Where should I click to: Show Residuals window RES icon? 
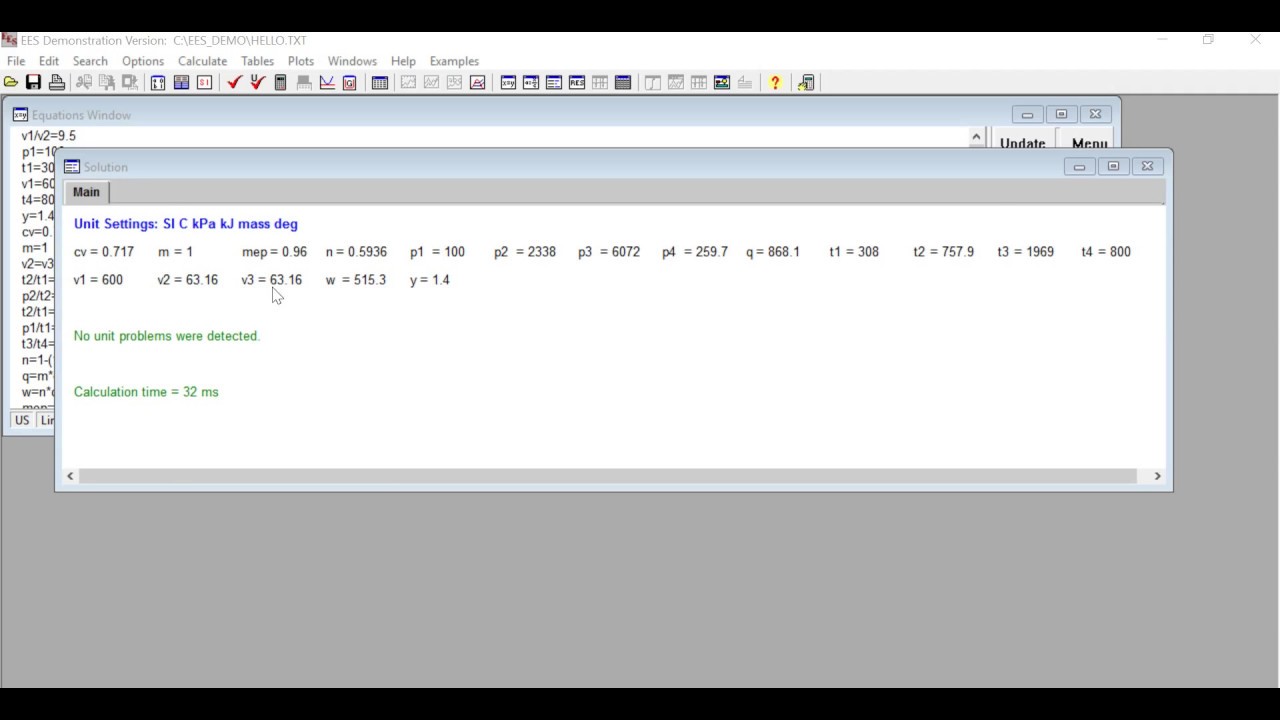577,82
